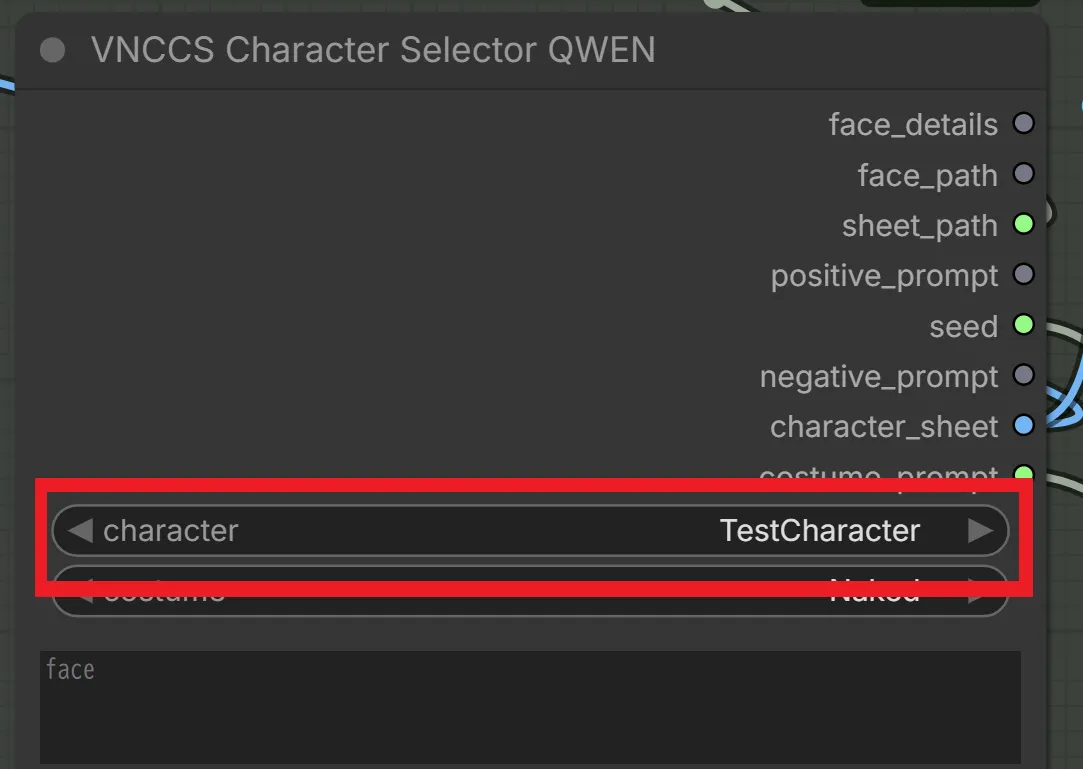Switch to next character with right arrow

(x=981, y=530)
